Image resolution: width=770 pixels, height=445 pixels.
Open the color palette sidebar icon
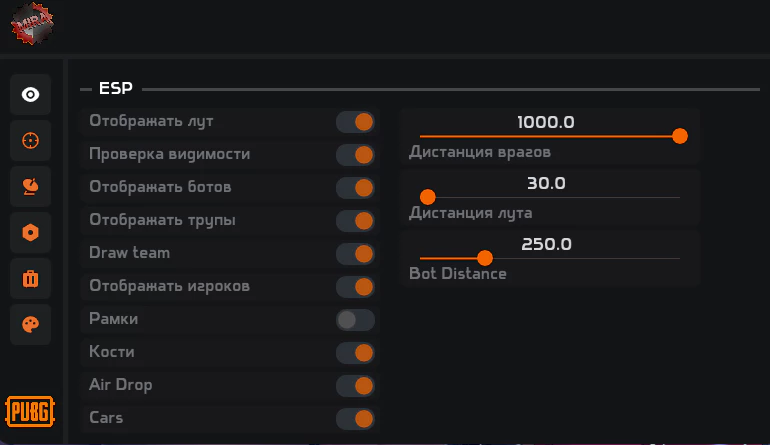coord(30,324)
